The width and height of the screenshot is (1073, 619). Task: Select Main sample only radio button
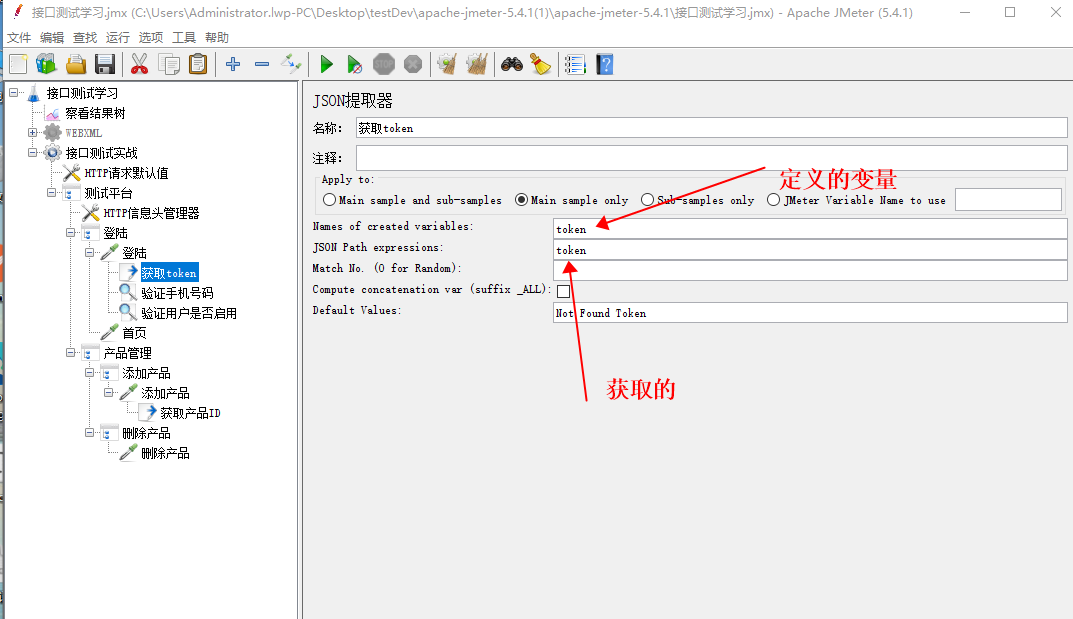tap(521, 200)
